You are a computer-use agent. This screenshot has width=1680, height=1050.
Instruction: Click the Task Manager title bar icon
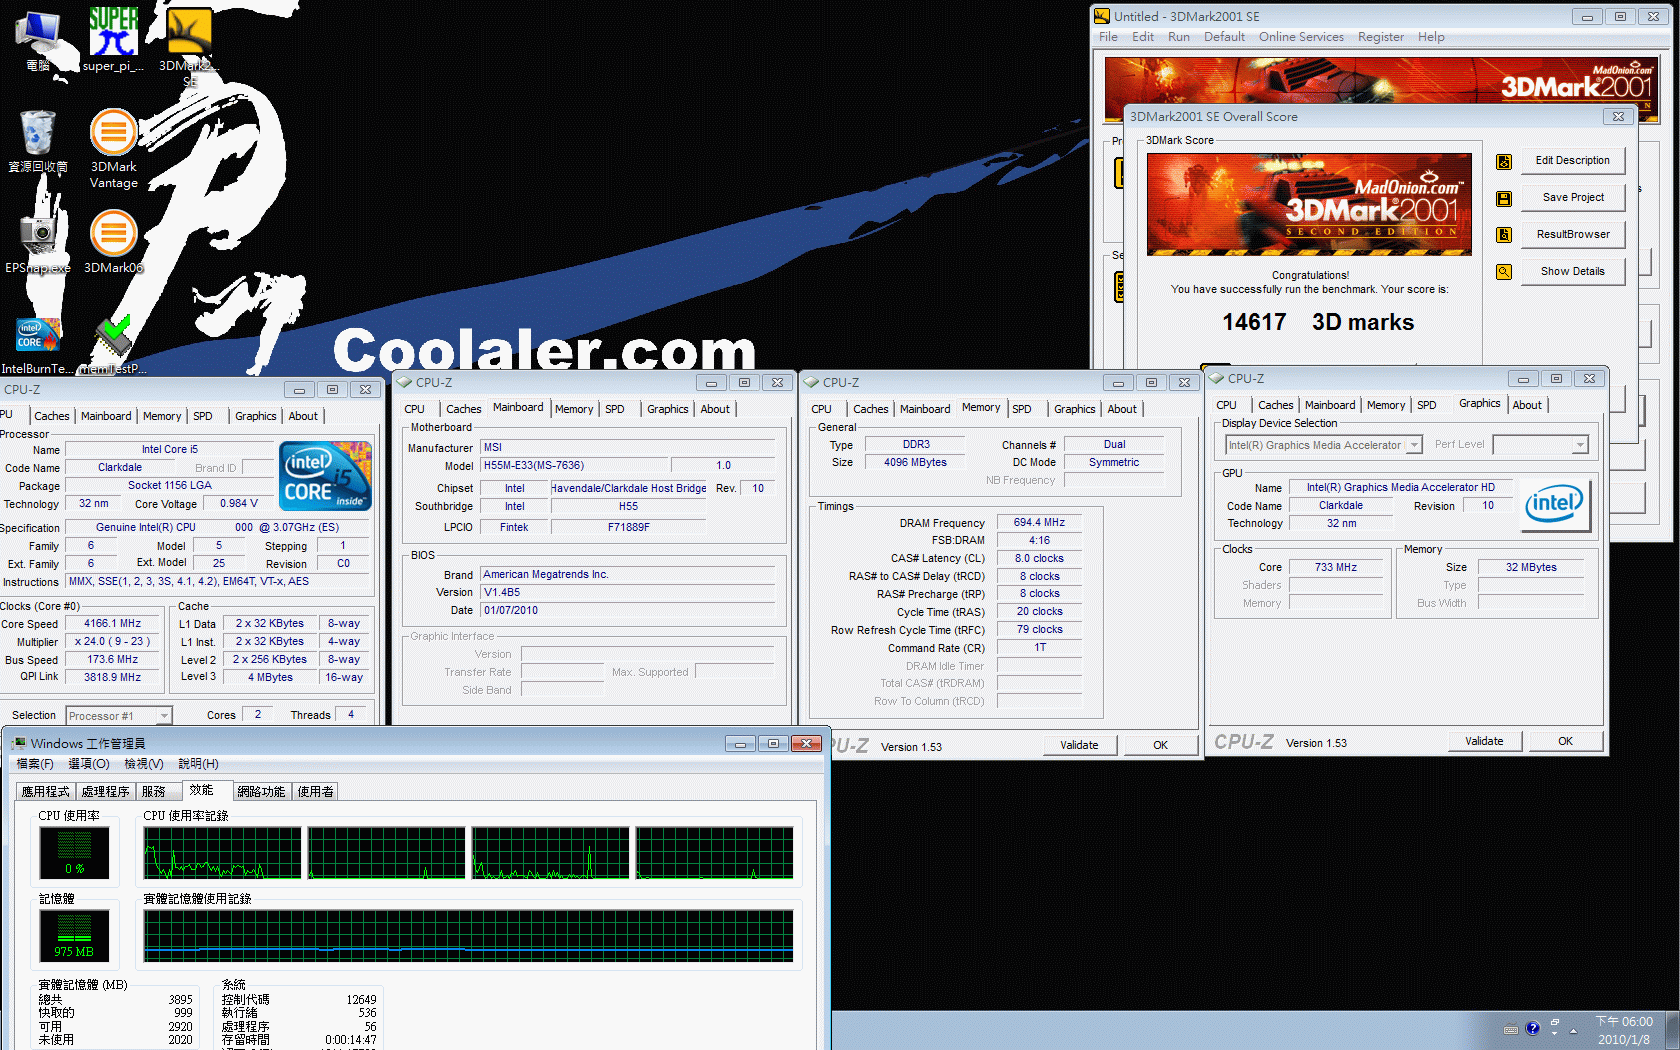point(19,743)
